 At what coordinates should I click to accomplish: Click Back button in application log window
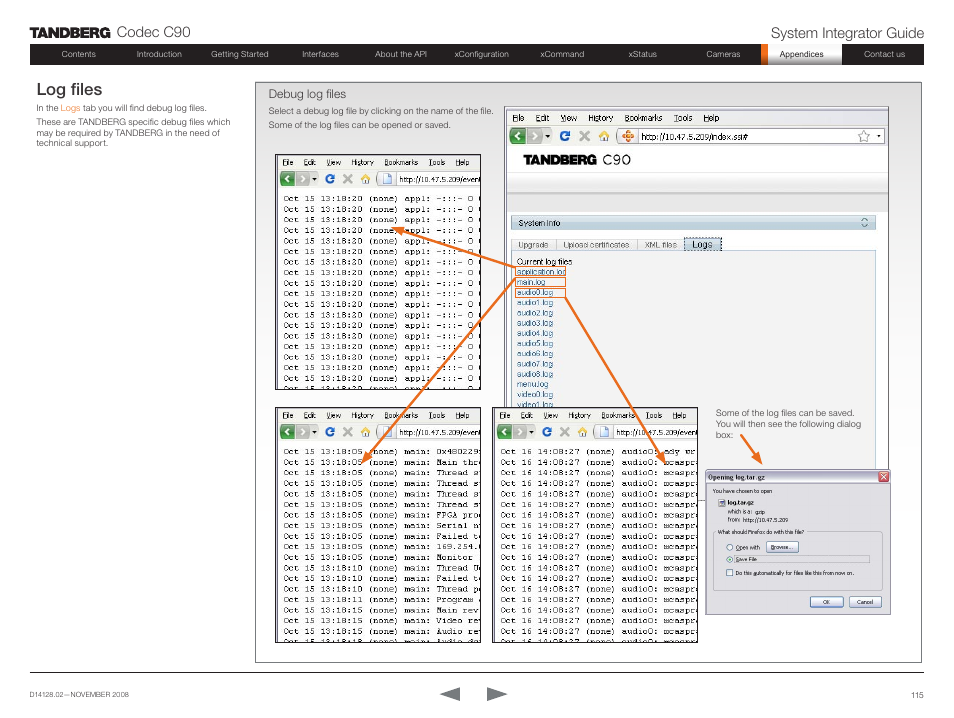pyautogui.click(x=287, y=179)
